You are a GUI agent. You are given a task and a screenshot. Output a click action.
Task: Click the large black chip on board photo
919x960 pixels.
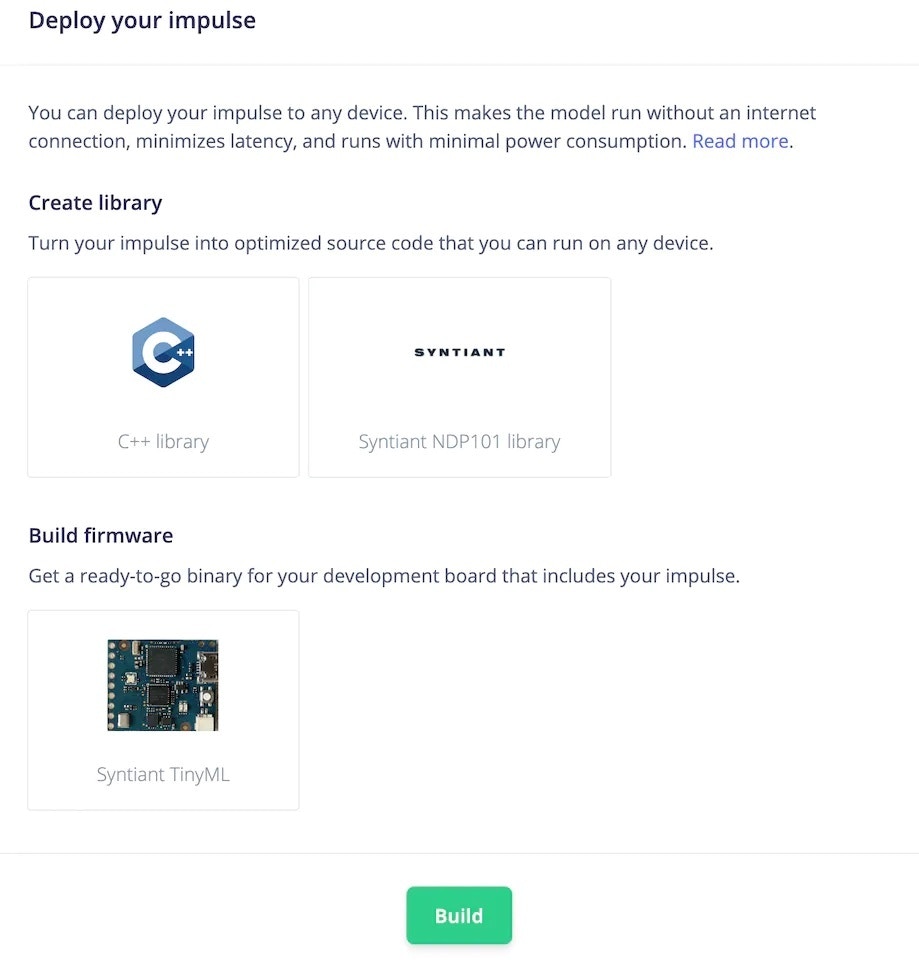coord(162,662)
